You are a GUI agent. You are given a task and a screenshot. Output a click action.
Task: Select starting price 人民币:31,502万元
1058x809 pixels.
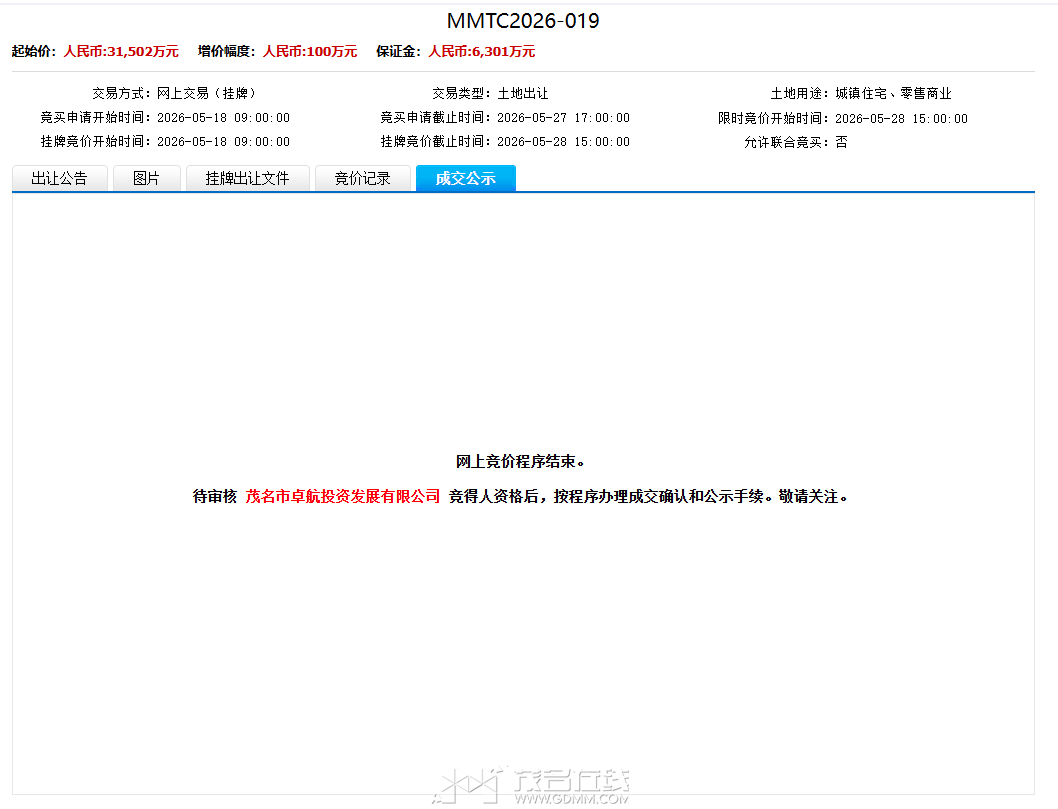click(x=121, y=51)
